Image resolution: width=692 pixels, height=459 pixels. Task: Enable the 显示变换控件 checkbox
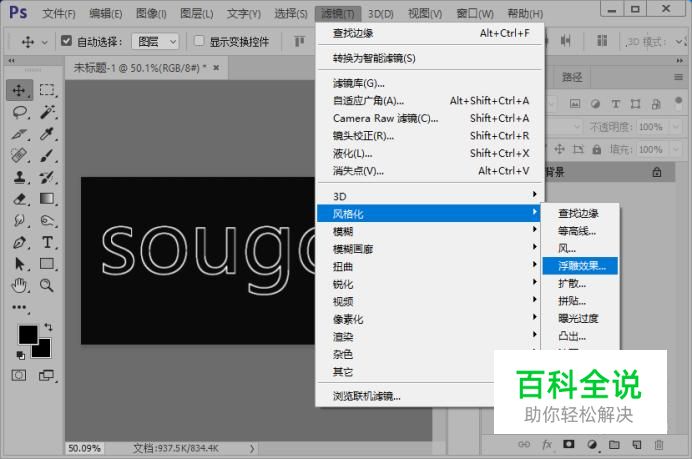pos(199,41)
